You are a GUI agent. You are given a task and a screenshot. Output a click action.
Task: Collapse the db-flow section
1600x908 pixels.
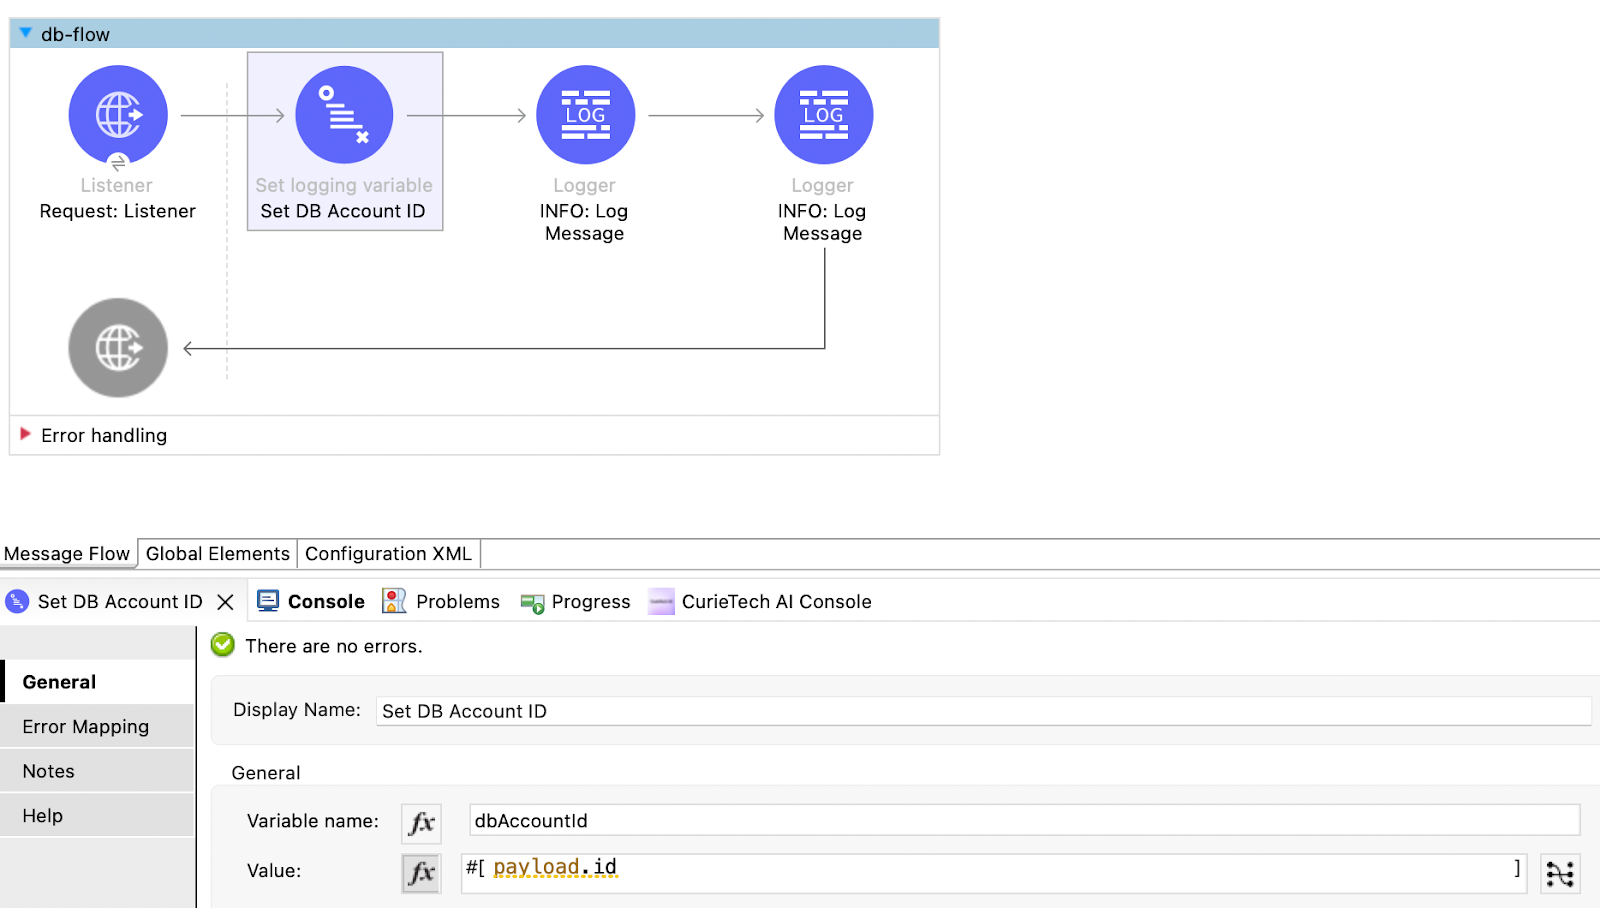coord(24,32)
